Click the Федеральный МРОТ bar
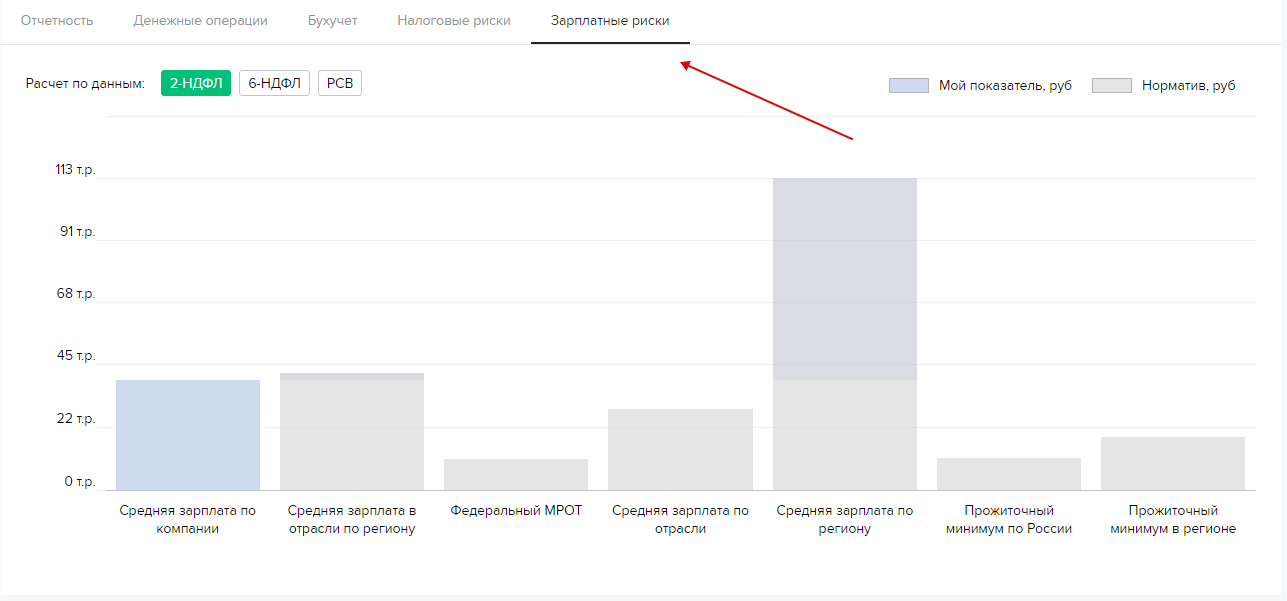Viewport: 1287px width, 601px height. click(x=516, y=474)
